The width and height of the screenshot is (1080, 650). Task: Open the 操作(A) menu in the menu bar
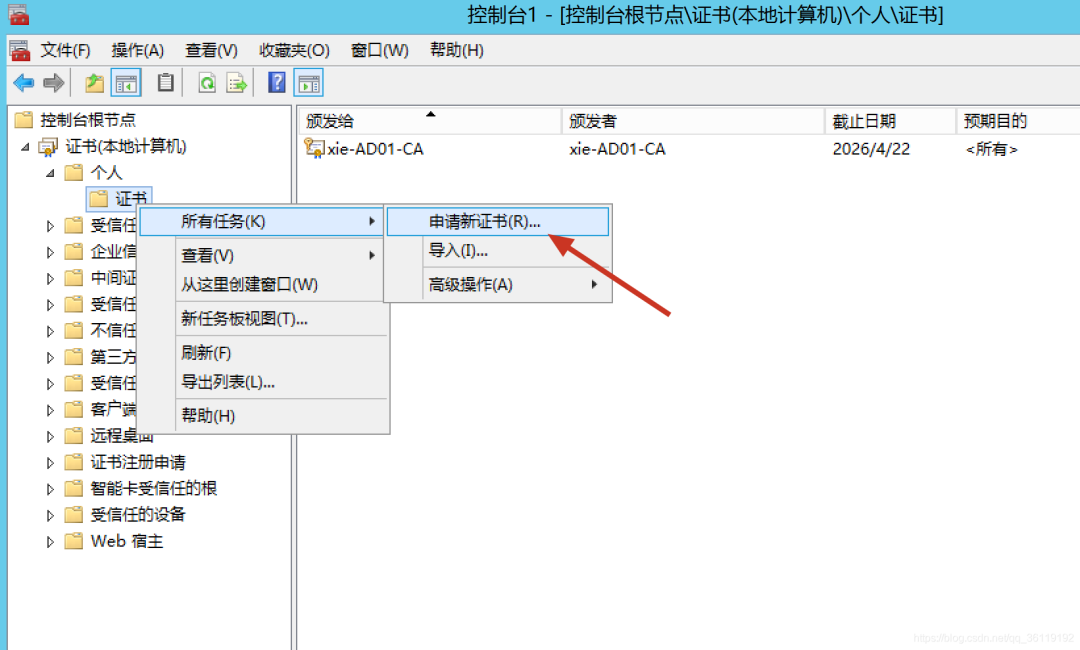(138, 50)
